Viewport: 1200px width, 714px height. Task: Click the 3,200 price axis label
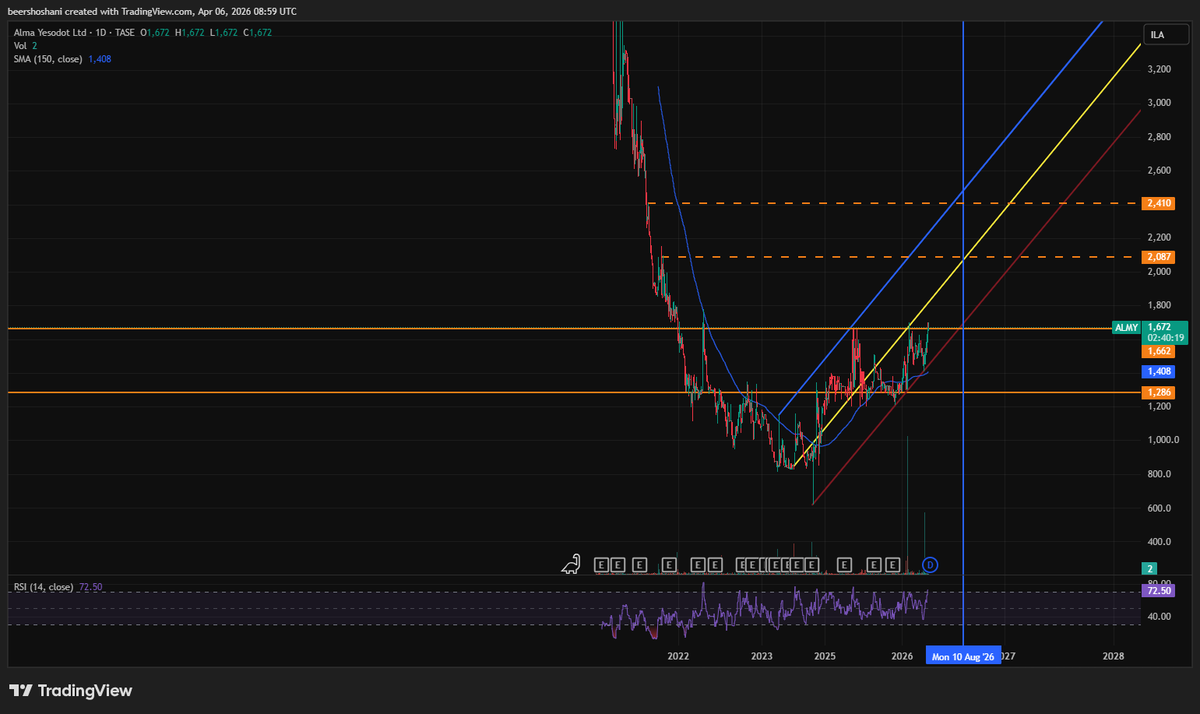(x=1159, y=69)
